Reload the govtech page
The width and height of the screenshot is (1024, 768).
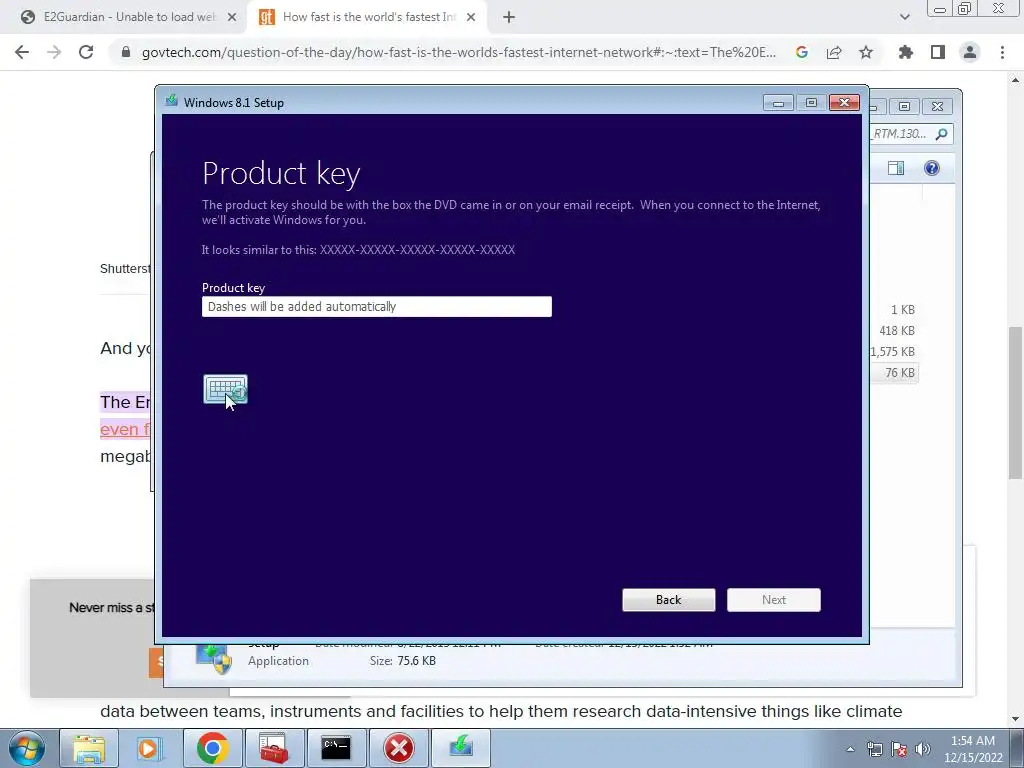[x=86, y=52]
